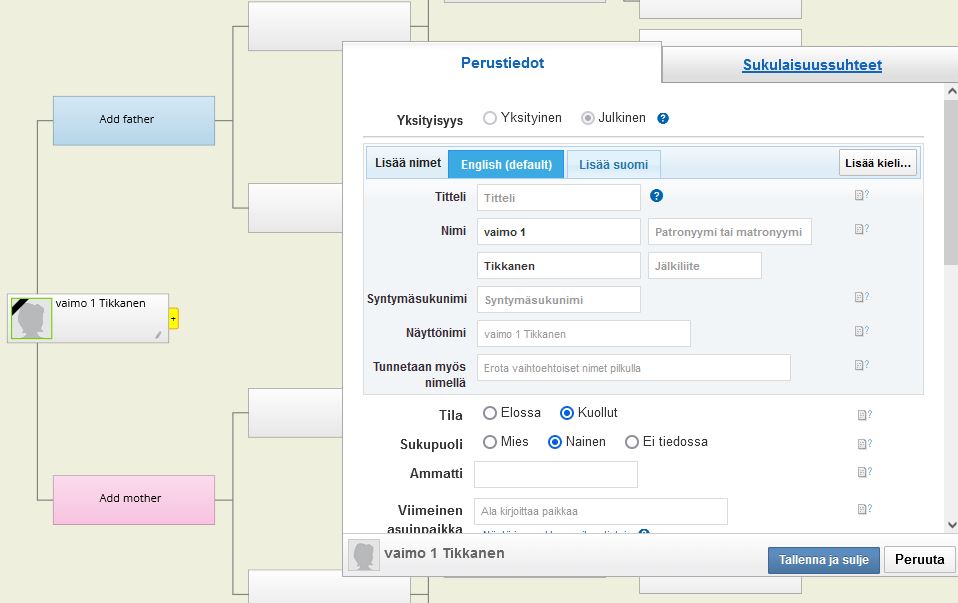Viewport: 958px width, 603px height.
Task: Click profile silhouette on vaimo 1 Tikkanen tree node
Action: point(31,318)
